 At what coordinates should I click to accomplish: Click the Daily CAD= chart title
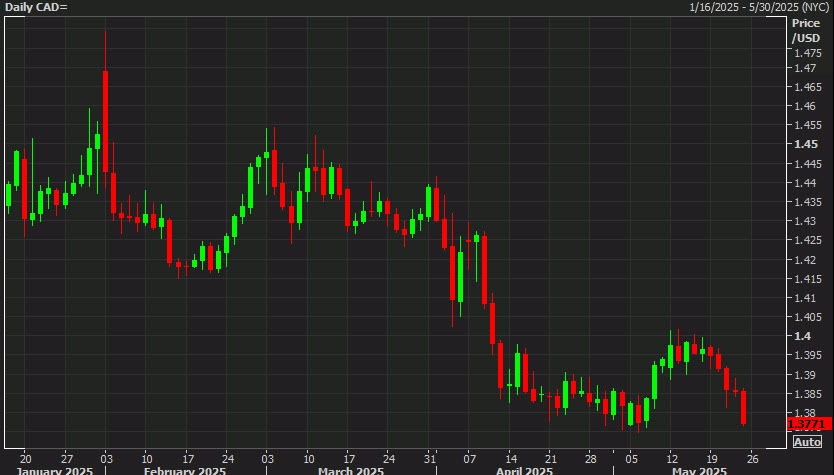click(35, 8)
